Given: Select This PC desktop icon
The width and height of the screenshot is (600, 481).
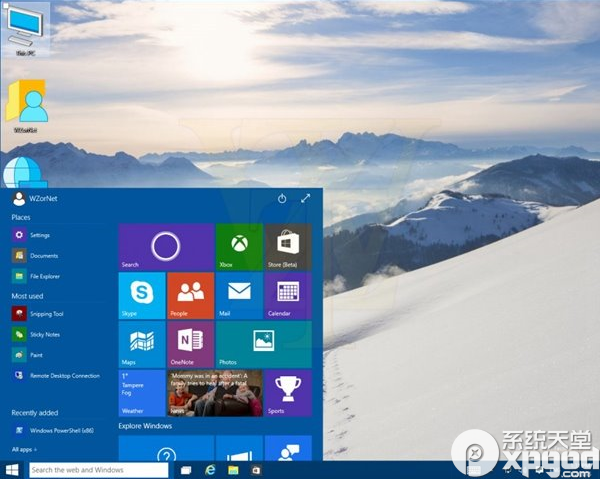Looking at the screenshot, I should click(x=25, y=30).
